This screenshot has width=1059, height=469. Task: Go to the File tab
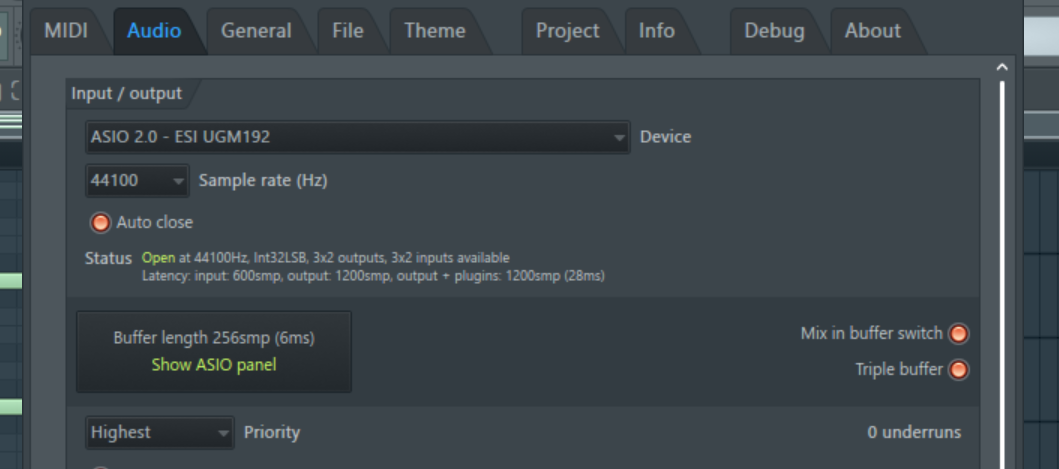click(347, 31)
